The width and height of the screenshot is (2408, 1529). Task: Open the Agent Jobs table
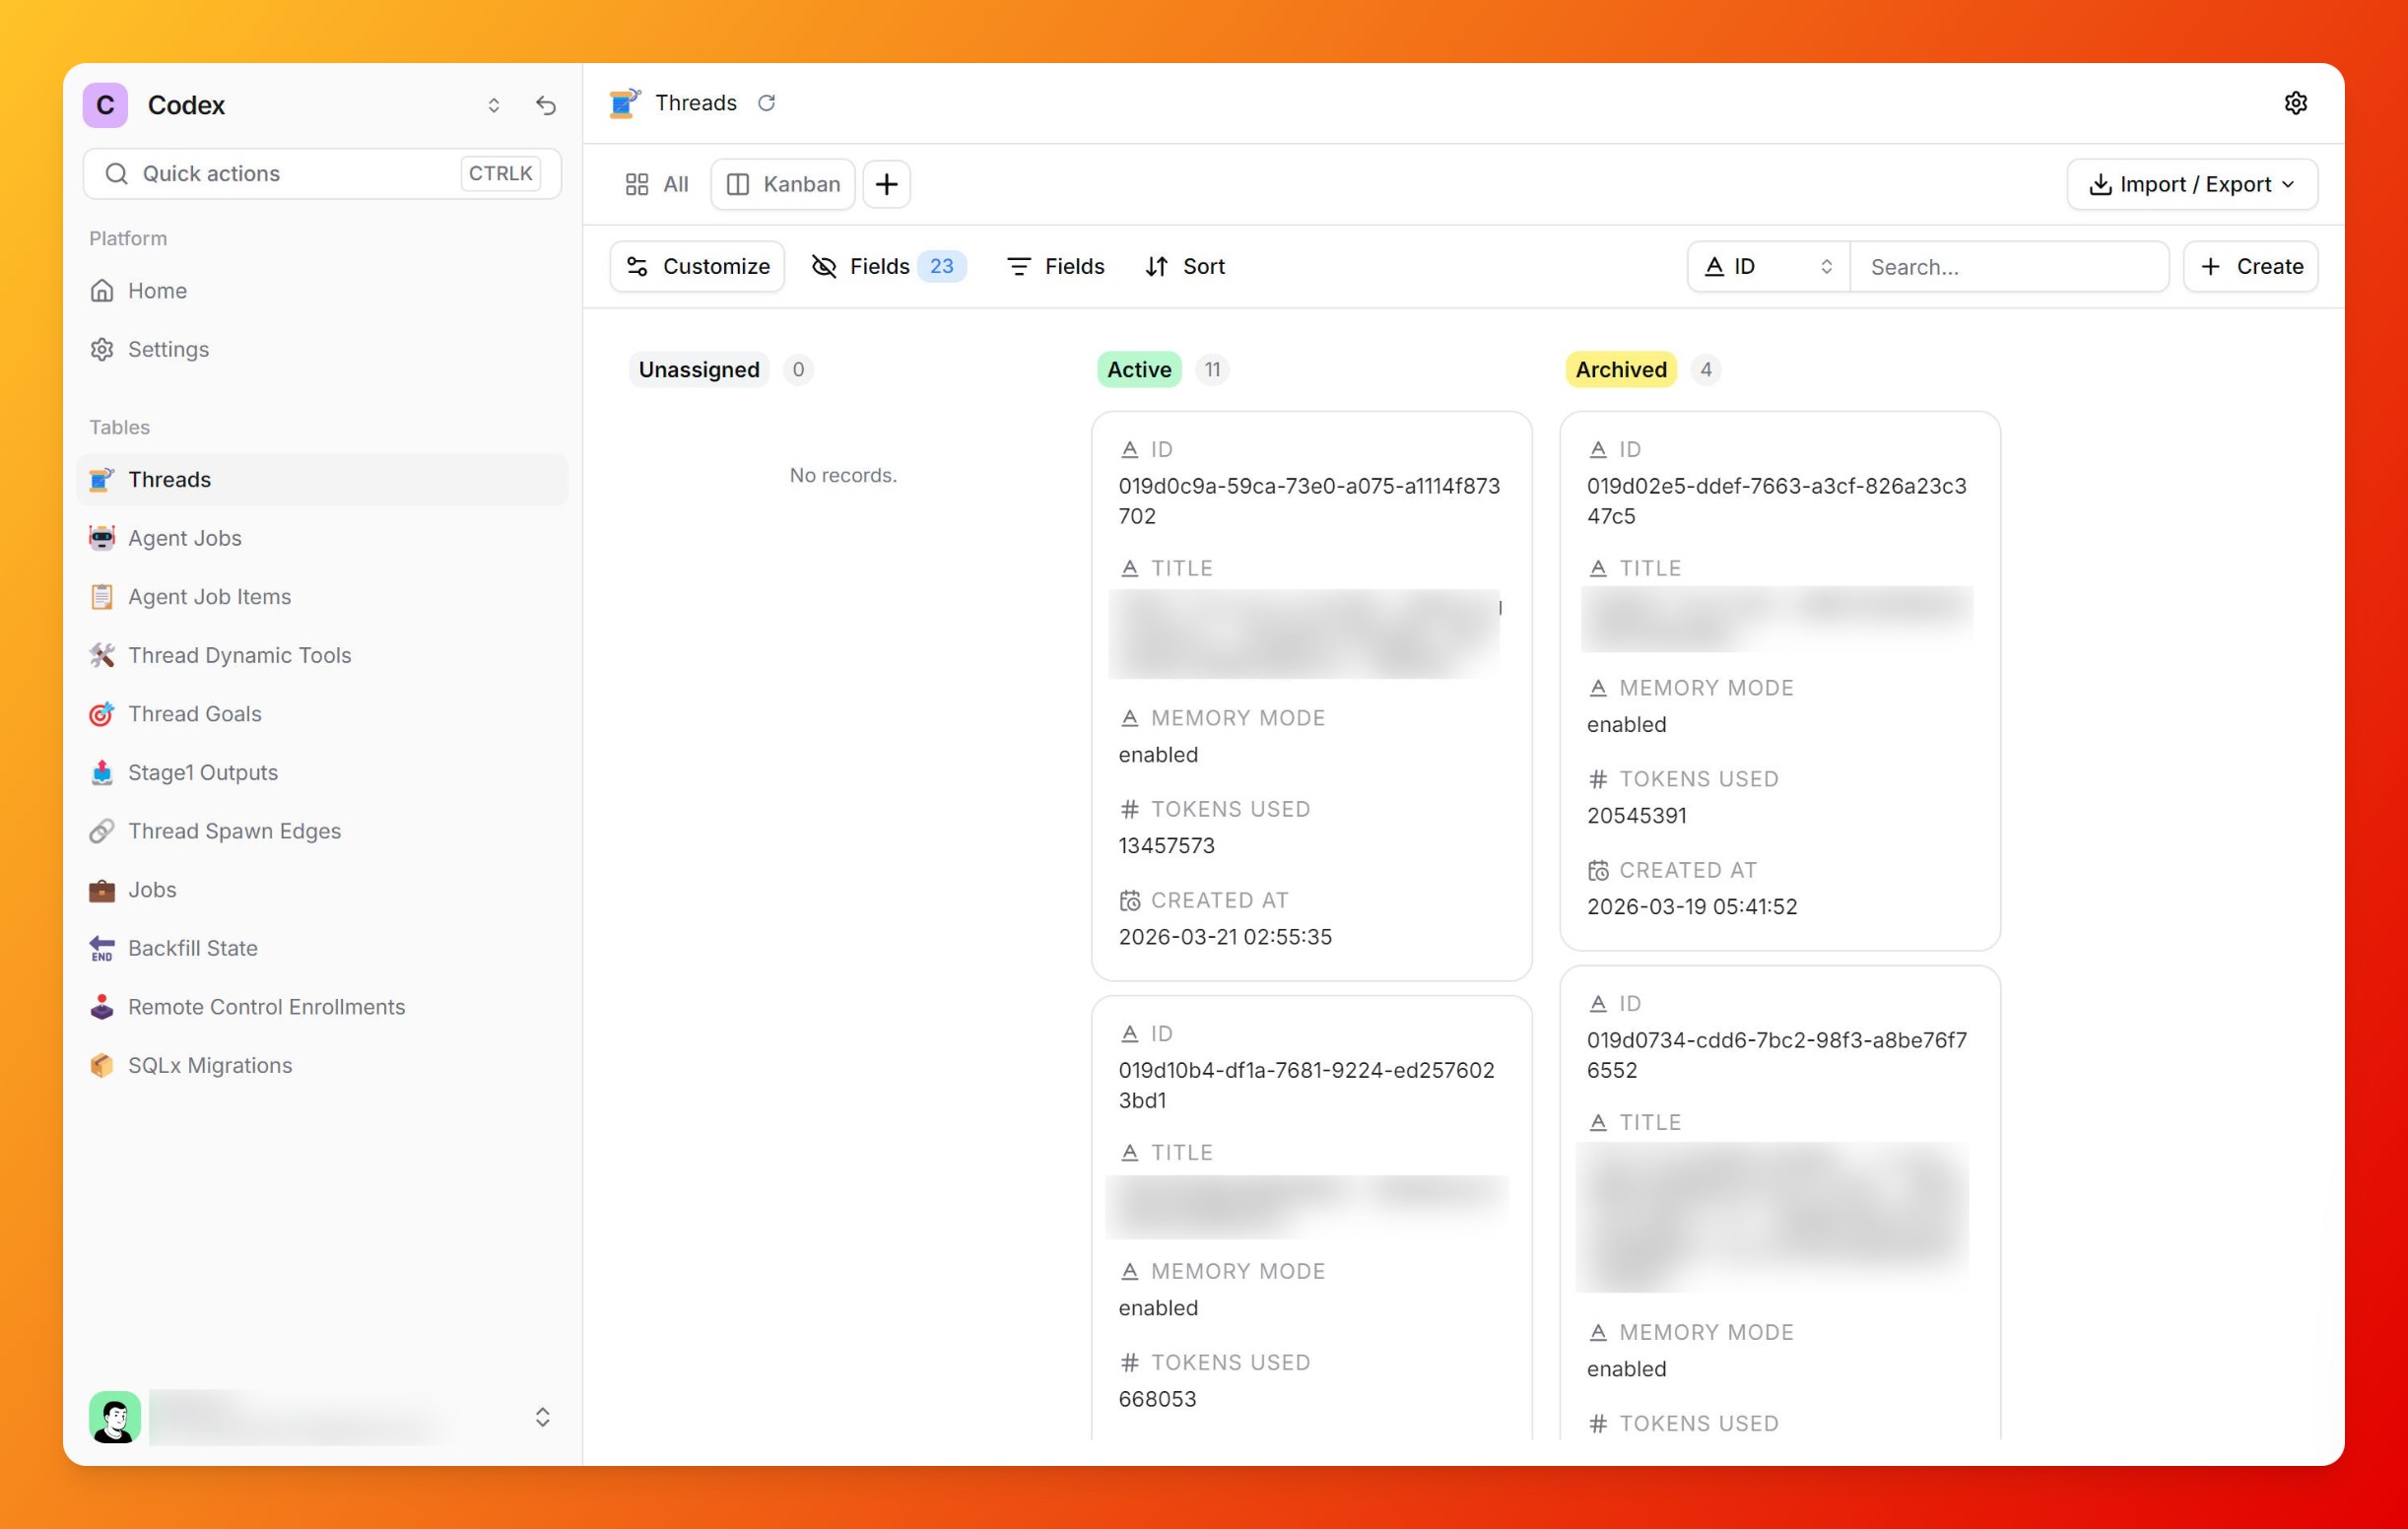point(322,538)
